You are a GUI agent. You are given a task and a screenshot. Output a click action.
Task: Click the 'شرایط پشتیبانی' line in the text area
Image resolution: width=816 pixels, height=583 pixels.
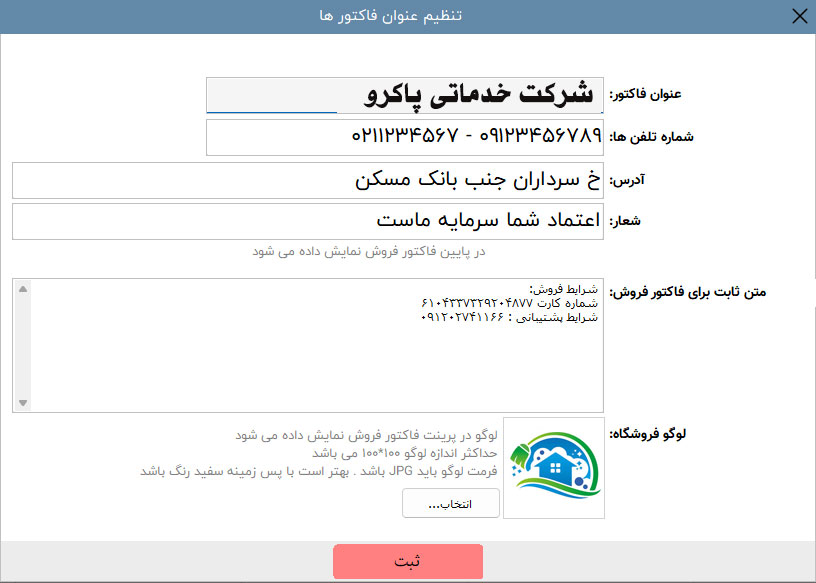(x=509, y=317)
